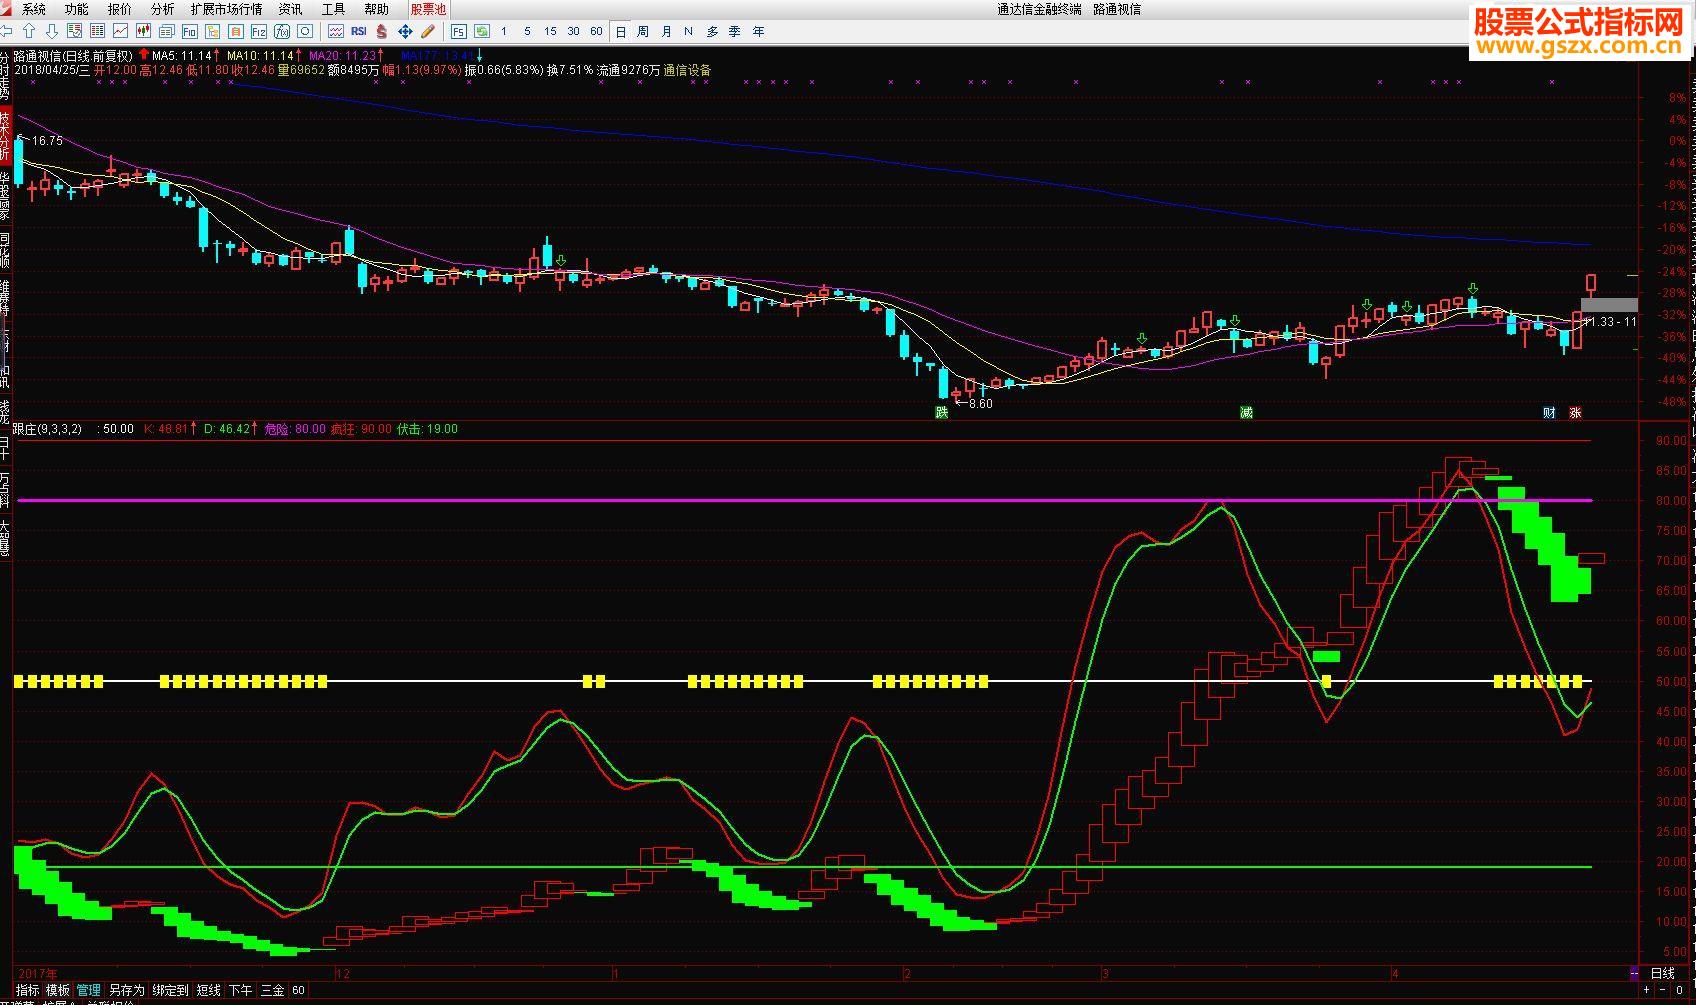The width and height of the screenshot is (1696, 1005).
Task: Click the up arrow previous stock icon
Action: point(29,31)
